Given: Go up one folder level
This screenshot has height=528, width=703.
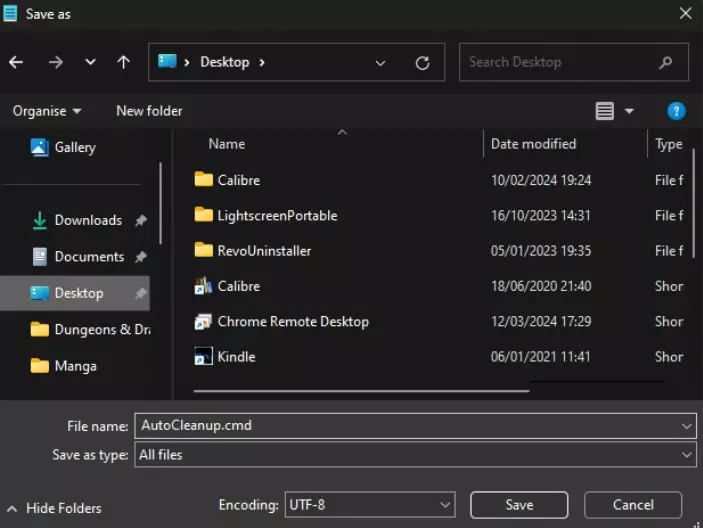Looking at the screenshot, I should pyautogui.click(x=123, y=62).
